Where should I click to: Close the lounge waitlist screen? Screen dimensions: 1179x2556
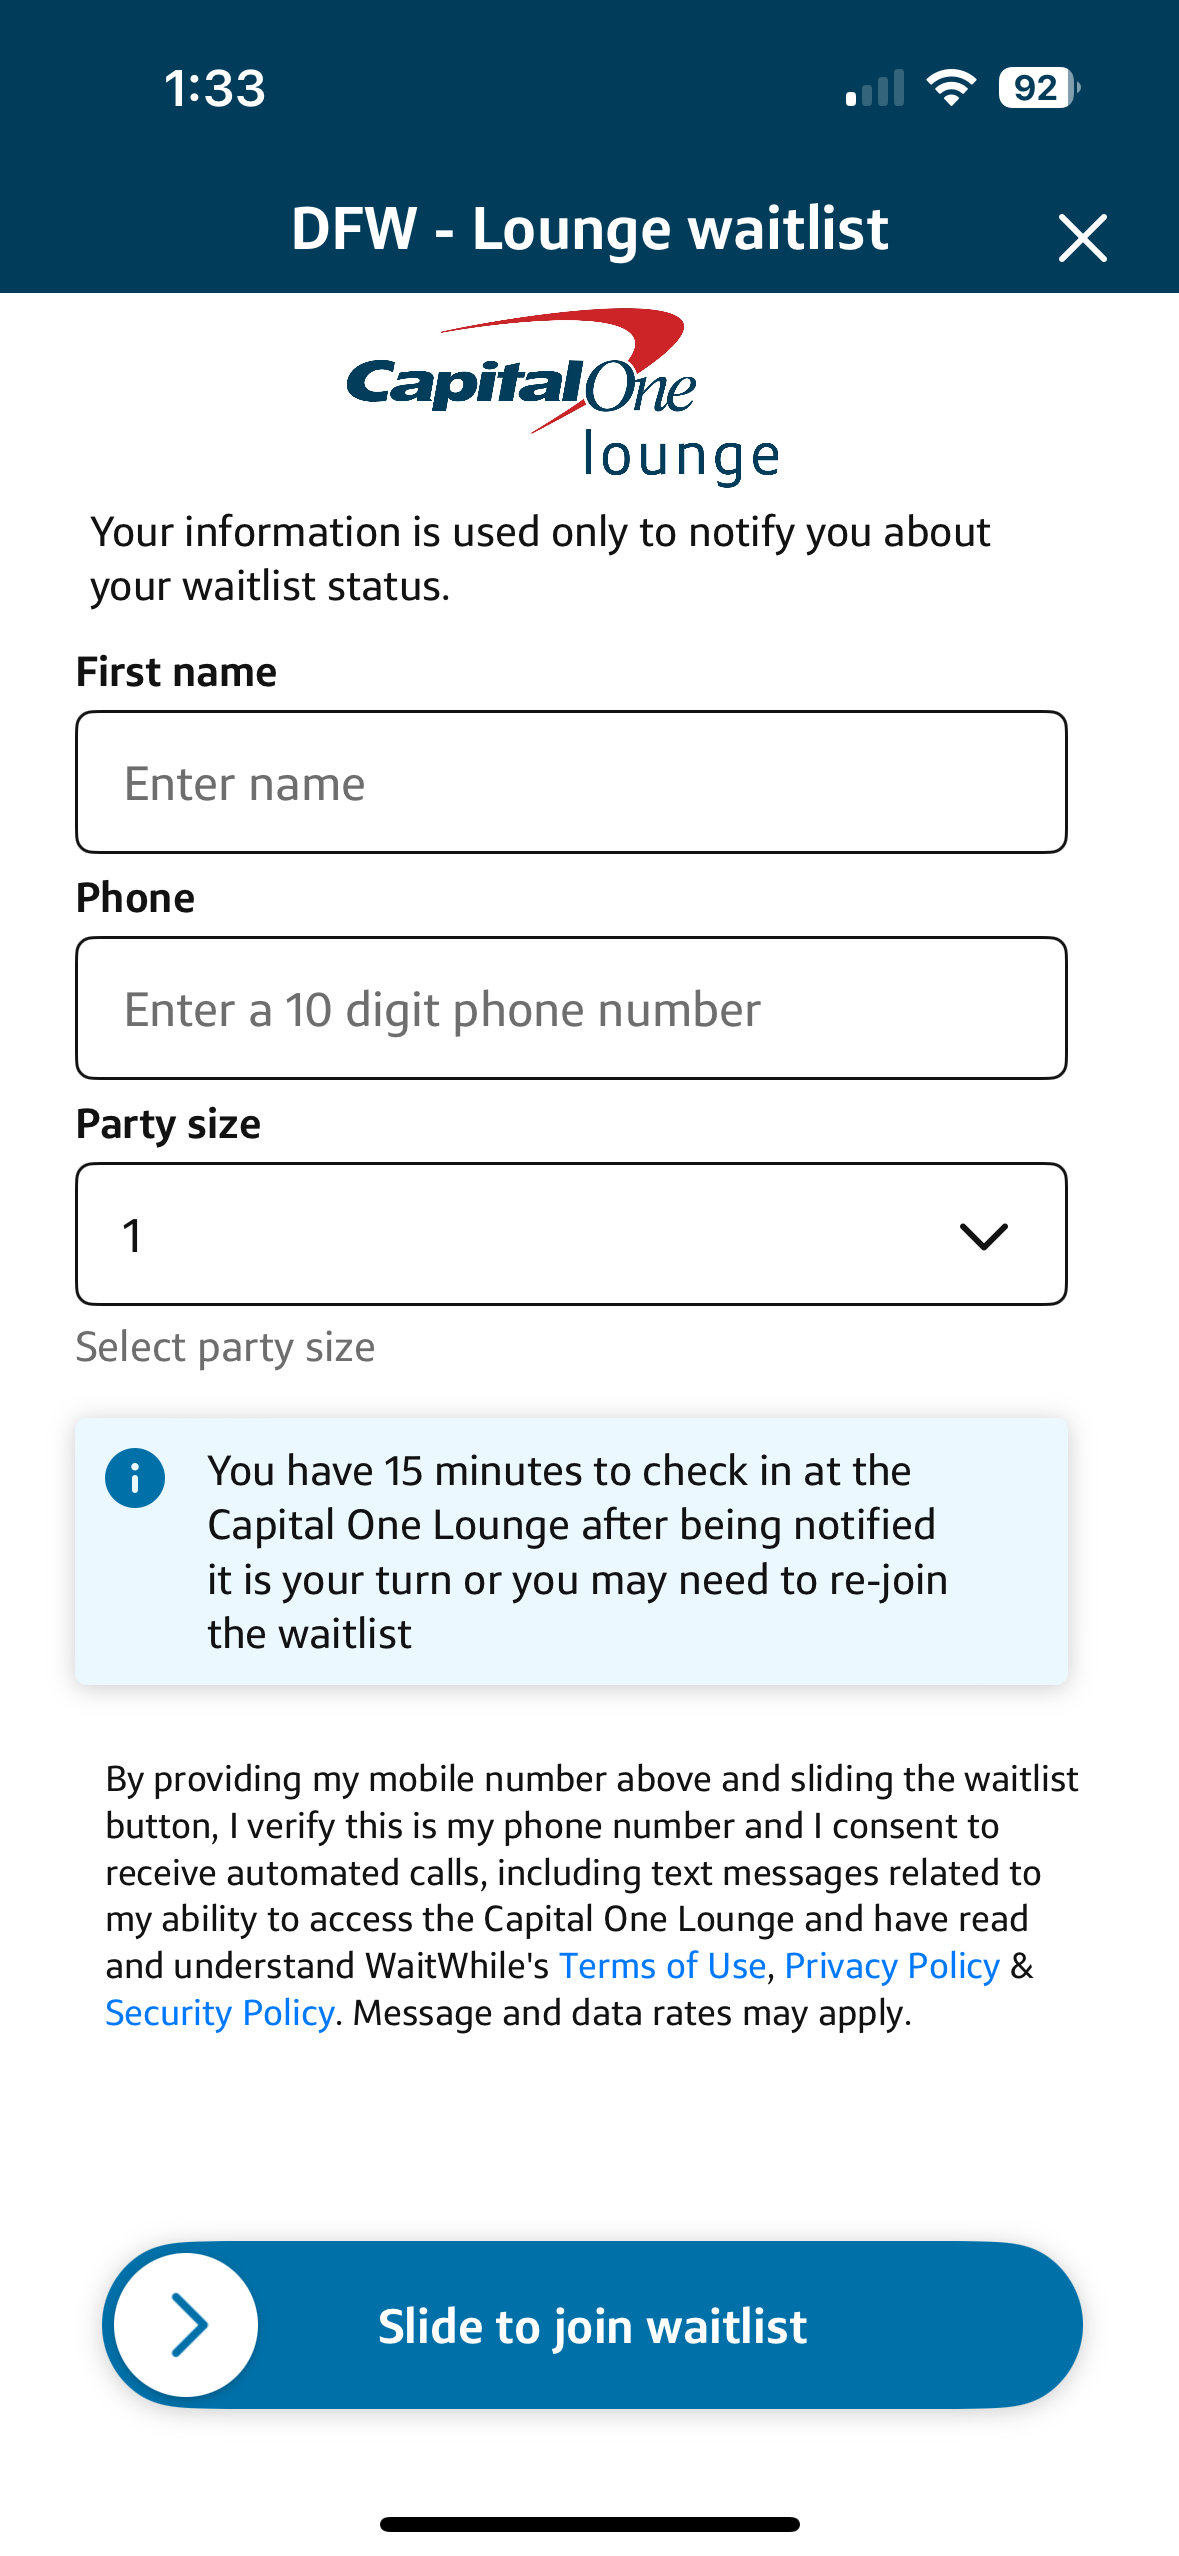pyautogui.click(x=1083, y=238)
